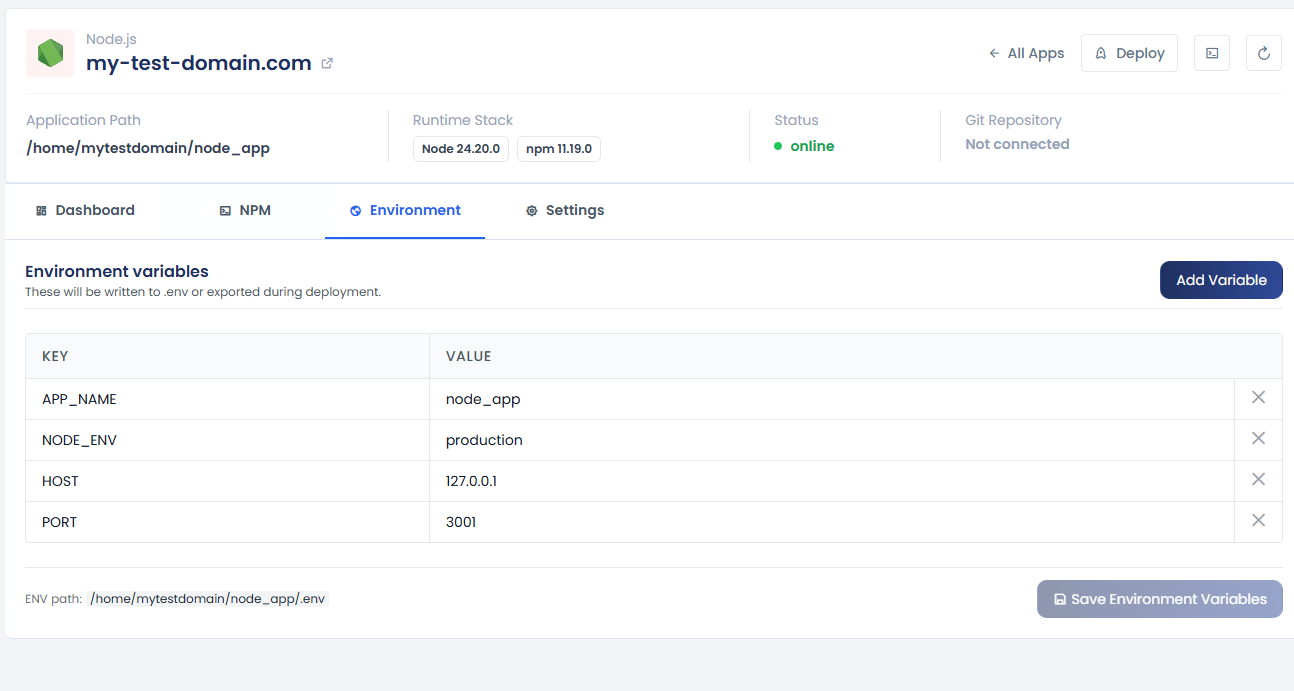The image size is (1294, 691).
Task: Edit the node_app value field
Action: click(832, 399)
